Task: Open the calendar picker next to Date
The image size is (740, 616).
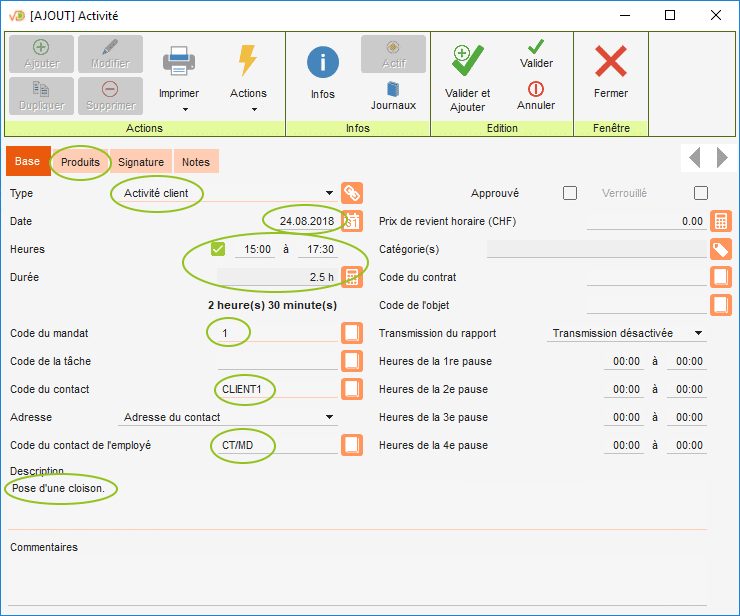Action: coord(352,221)
